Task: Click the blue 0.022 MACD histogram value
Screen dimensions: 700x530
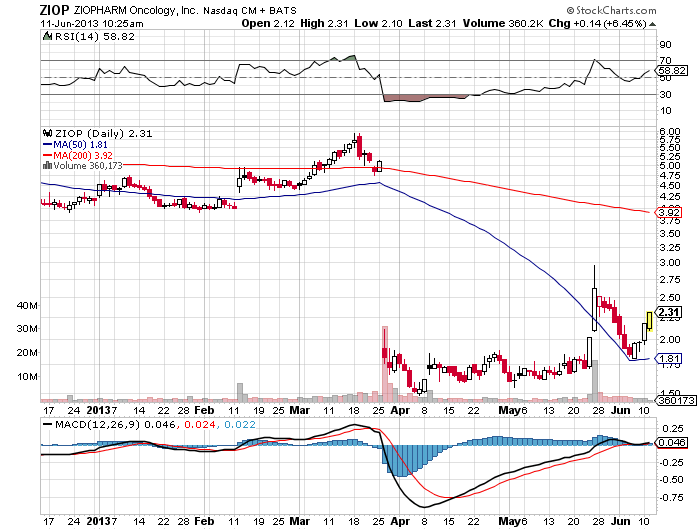Action: [240, 424]
